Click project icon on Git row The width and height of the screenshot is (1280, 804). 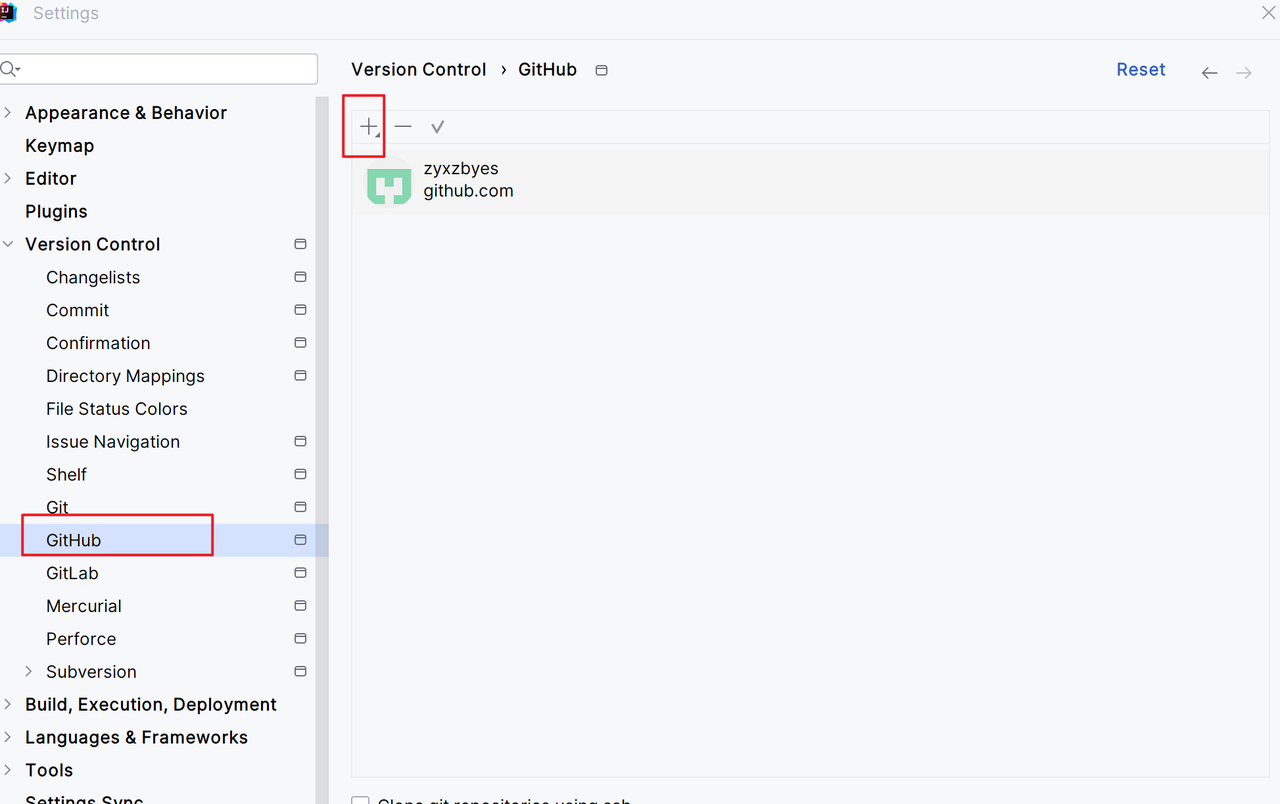(300, 507)
